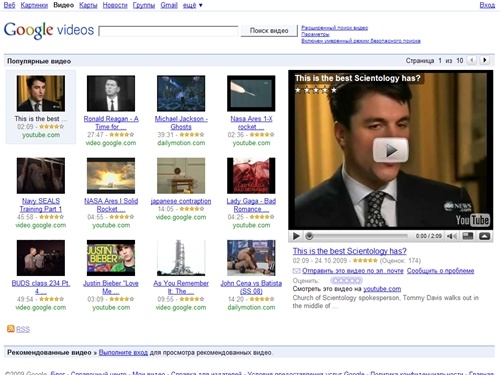
Task: Open Ronald Reagan - A Time for link
Action: 111,123
